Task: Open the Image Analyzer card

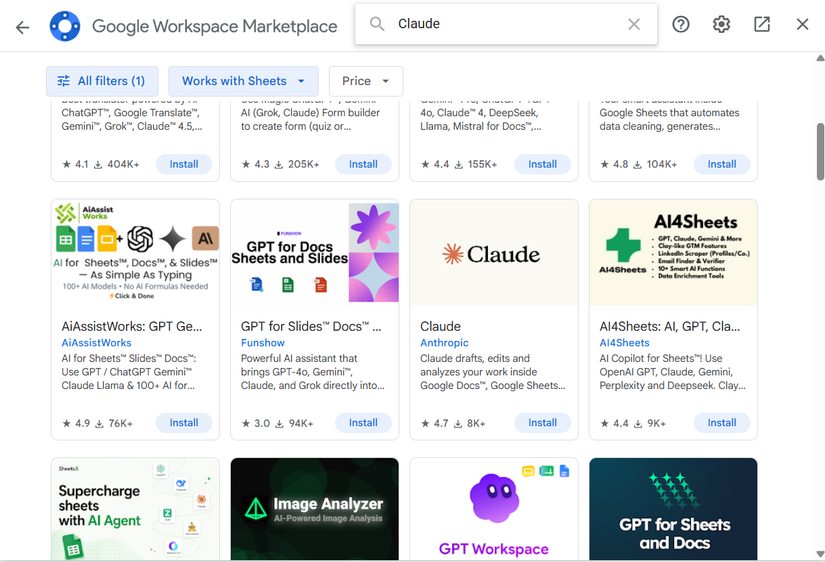Action: tap(315, 509)
